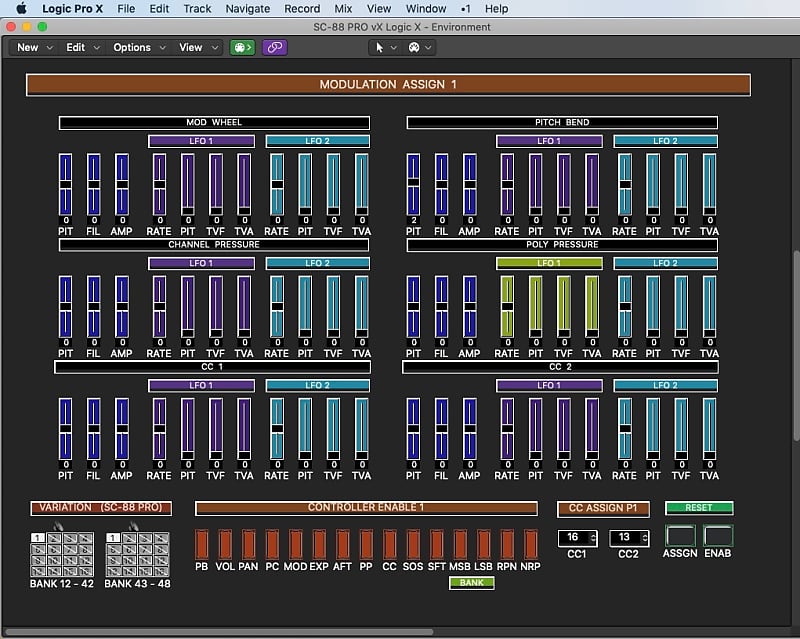
Task: Open the File menu
Action: (x=126, y=9)
